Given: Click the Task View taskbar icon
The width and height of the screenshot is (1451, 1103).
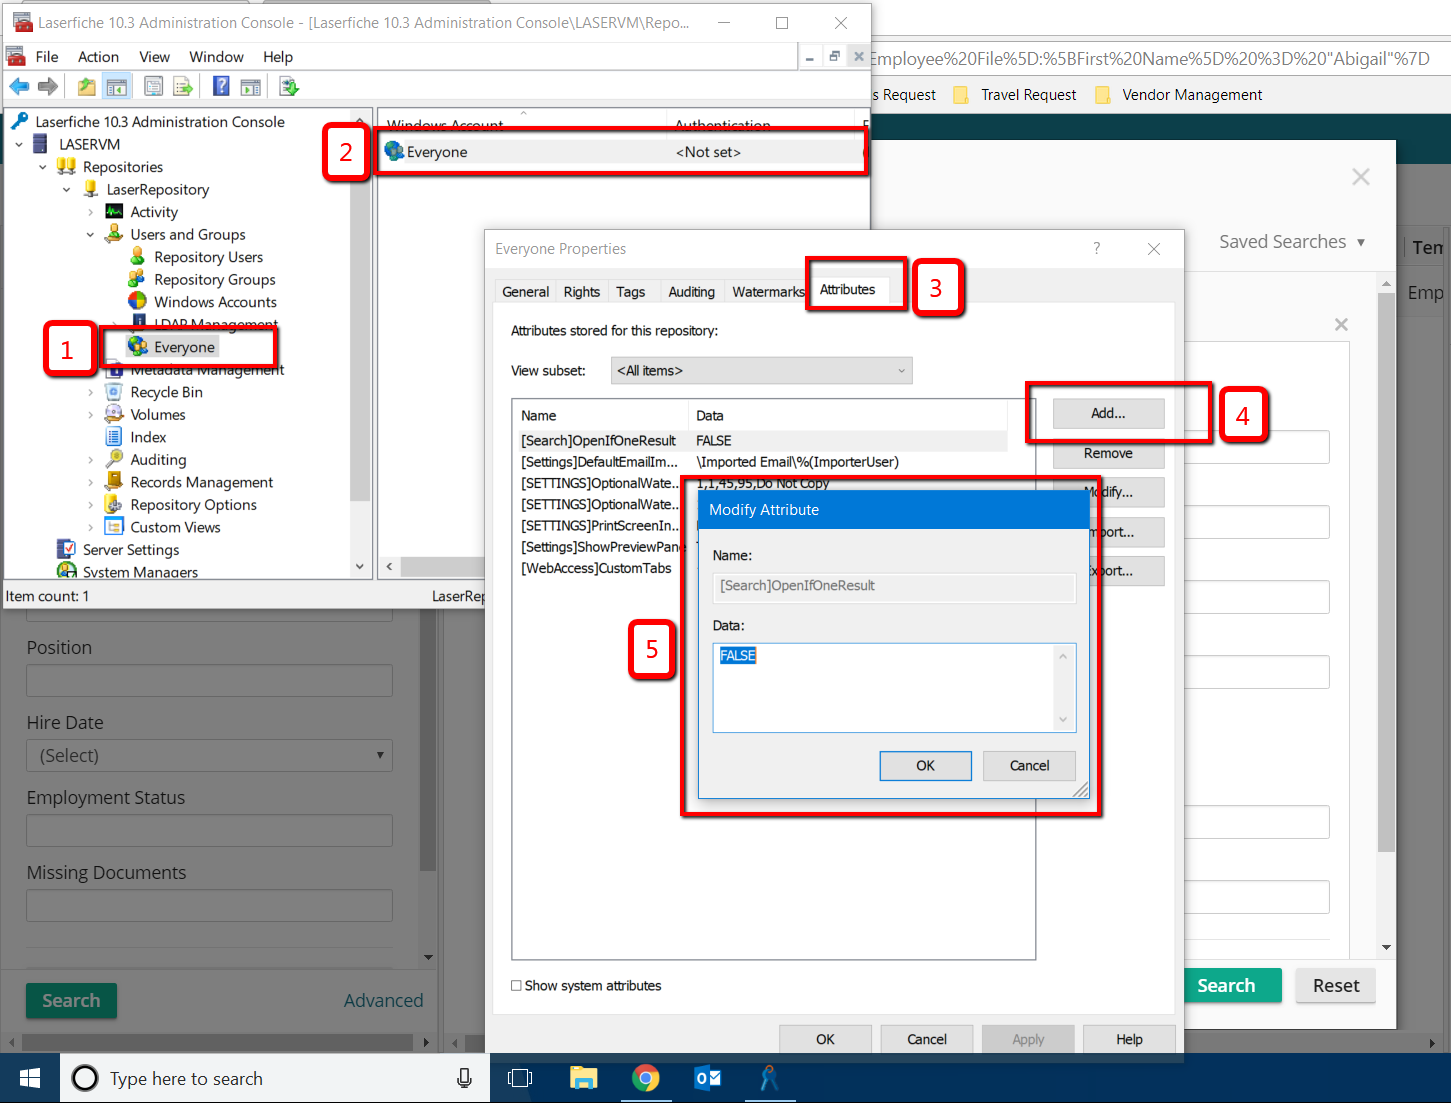Looking at the screenshot, I should [x=520, y=1078].
